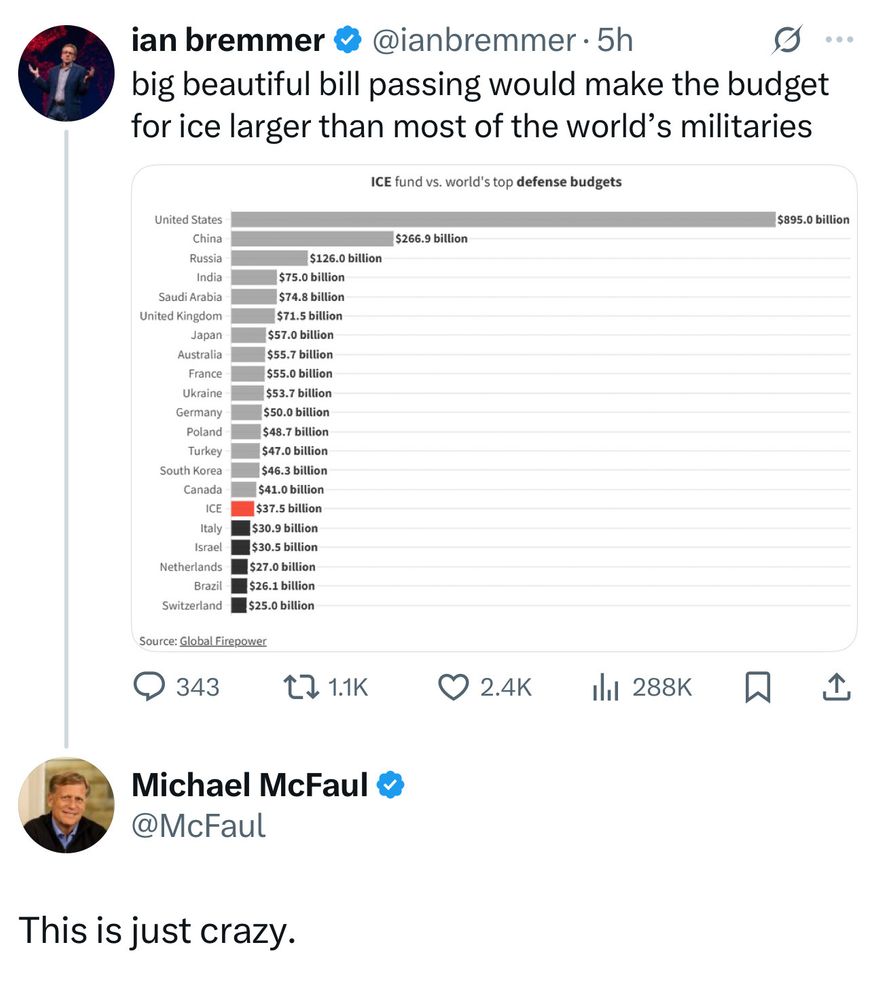The height and width of the screenshot is (1000, 876).
Task: Open @McFaul's profile handle
Action: (x=198, y=825)
